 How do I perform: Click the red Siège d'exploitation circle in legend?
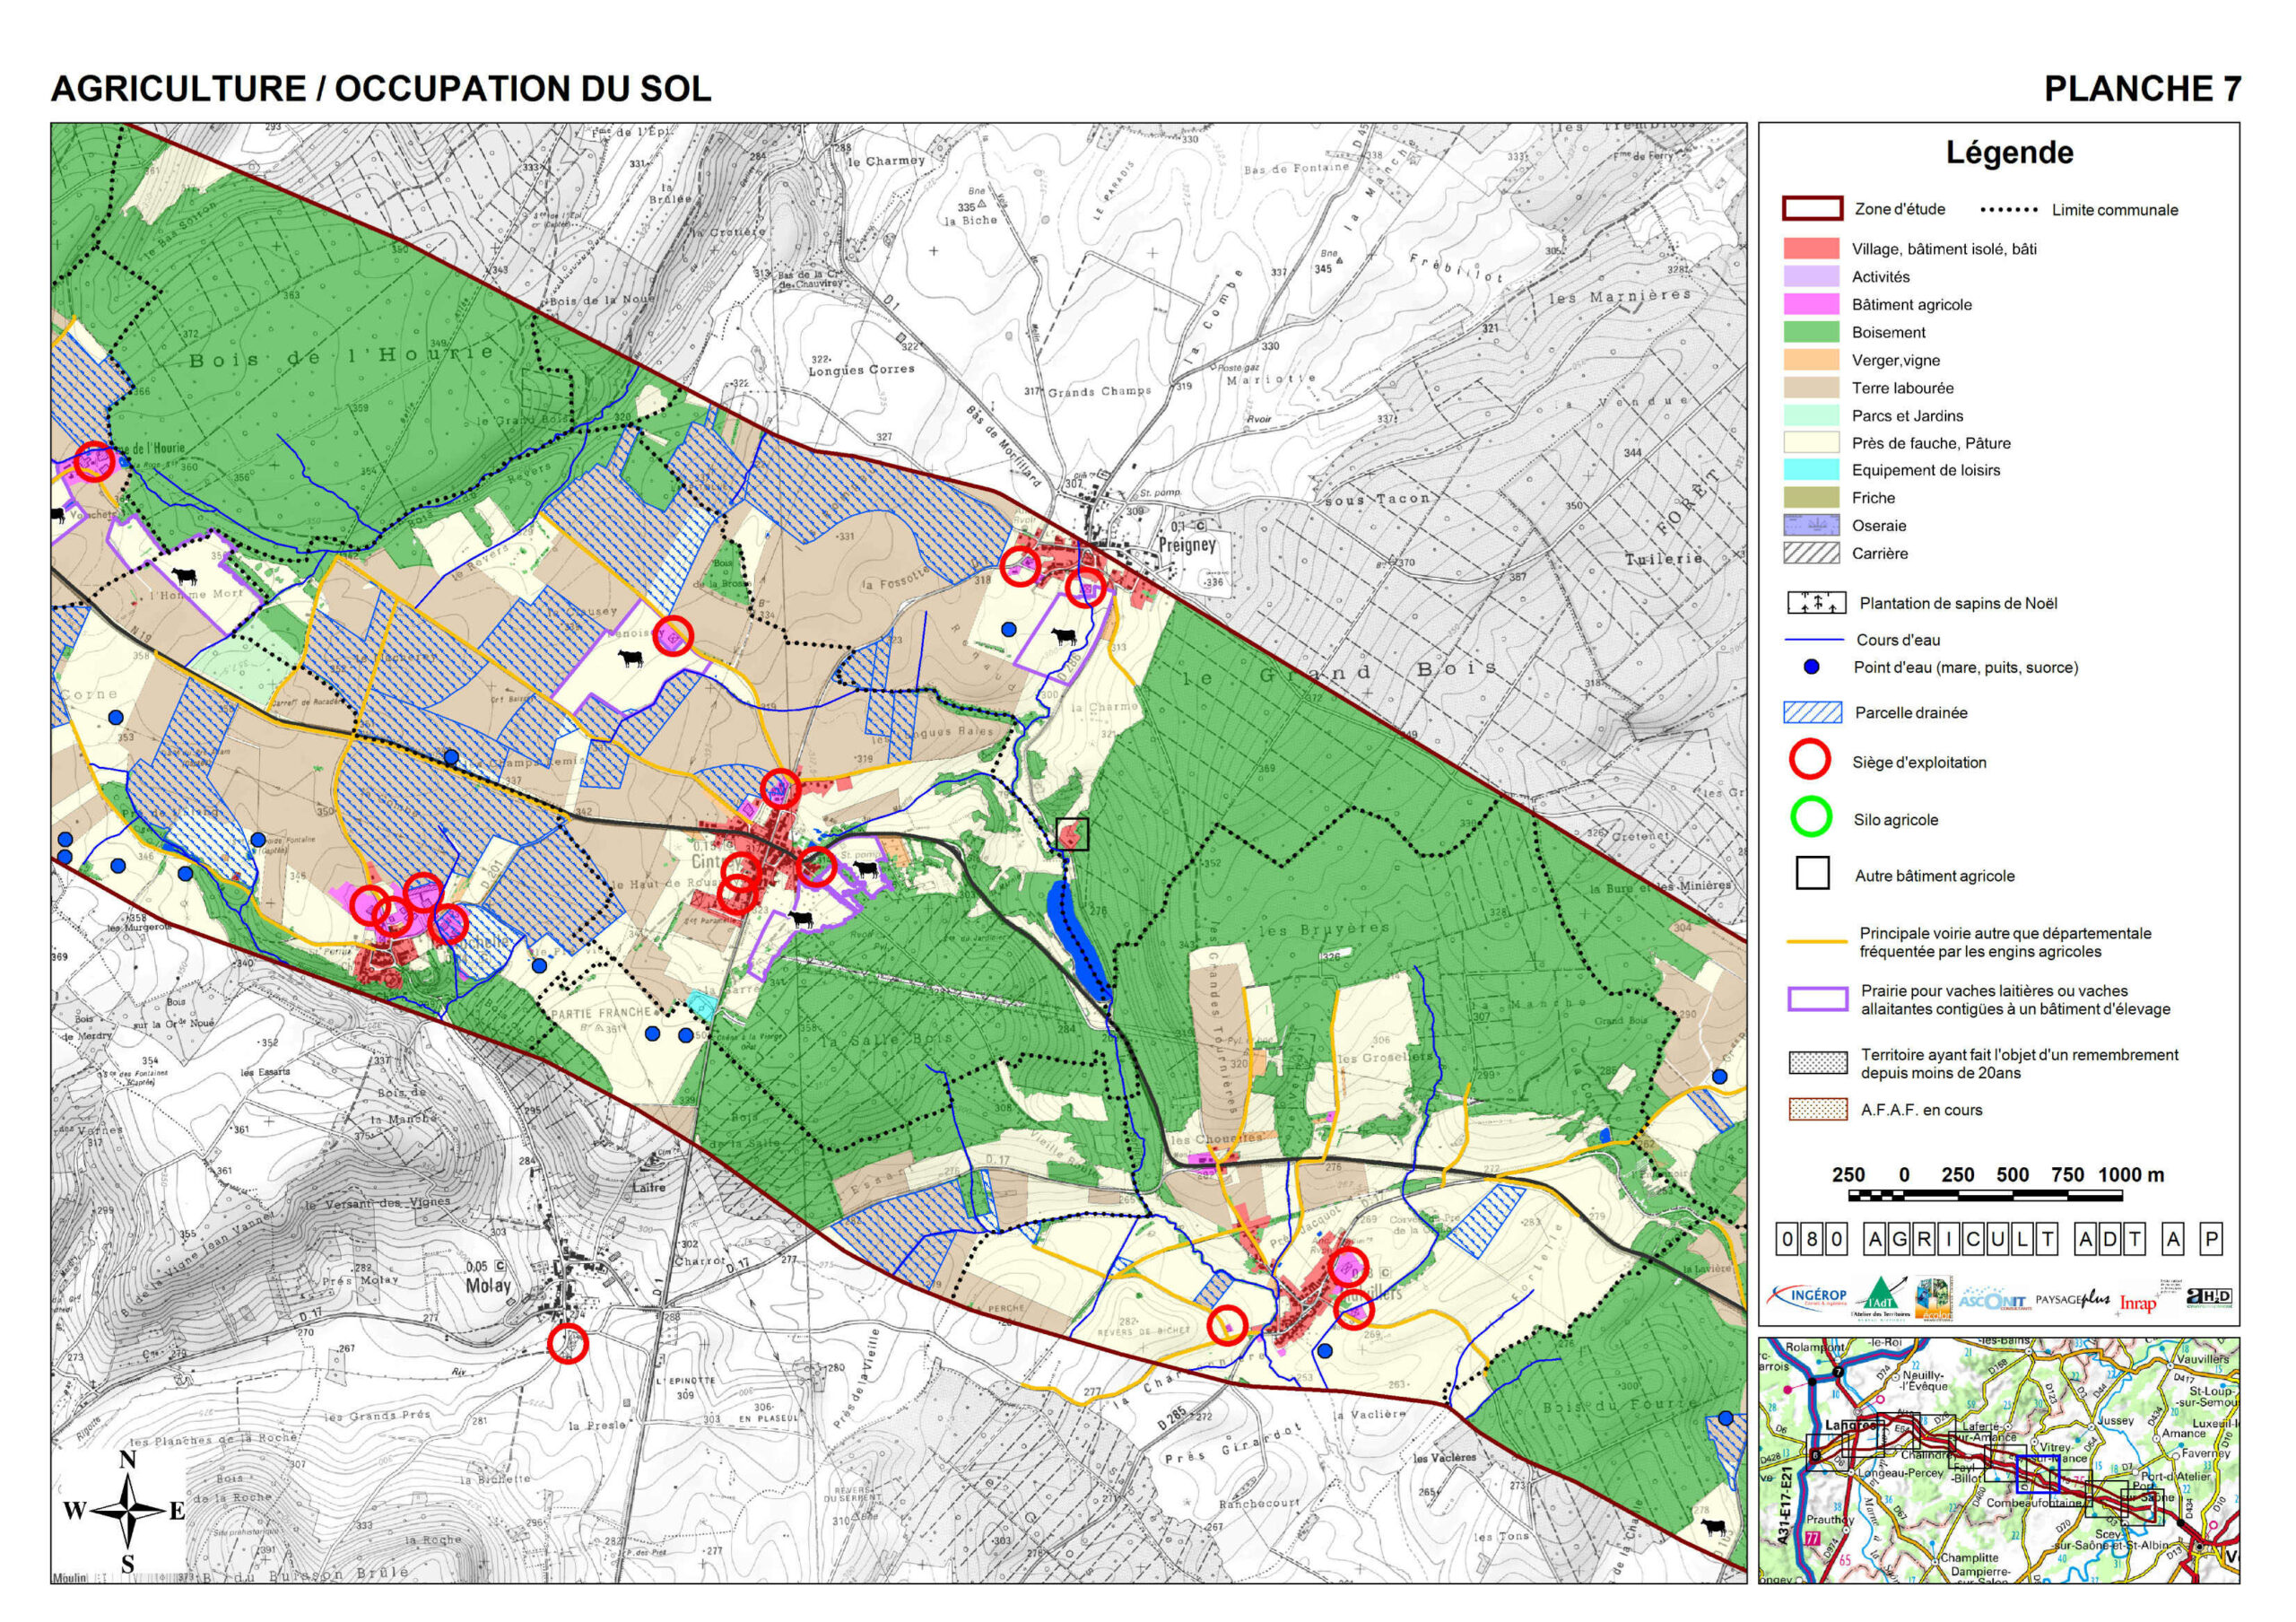coord(1810,760)
